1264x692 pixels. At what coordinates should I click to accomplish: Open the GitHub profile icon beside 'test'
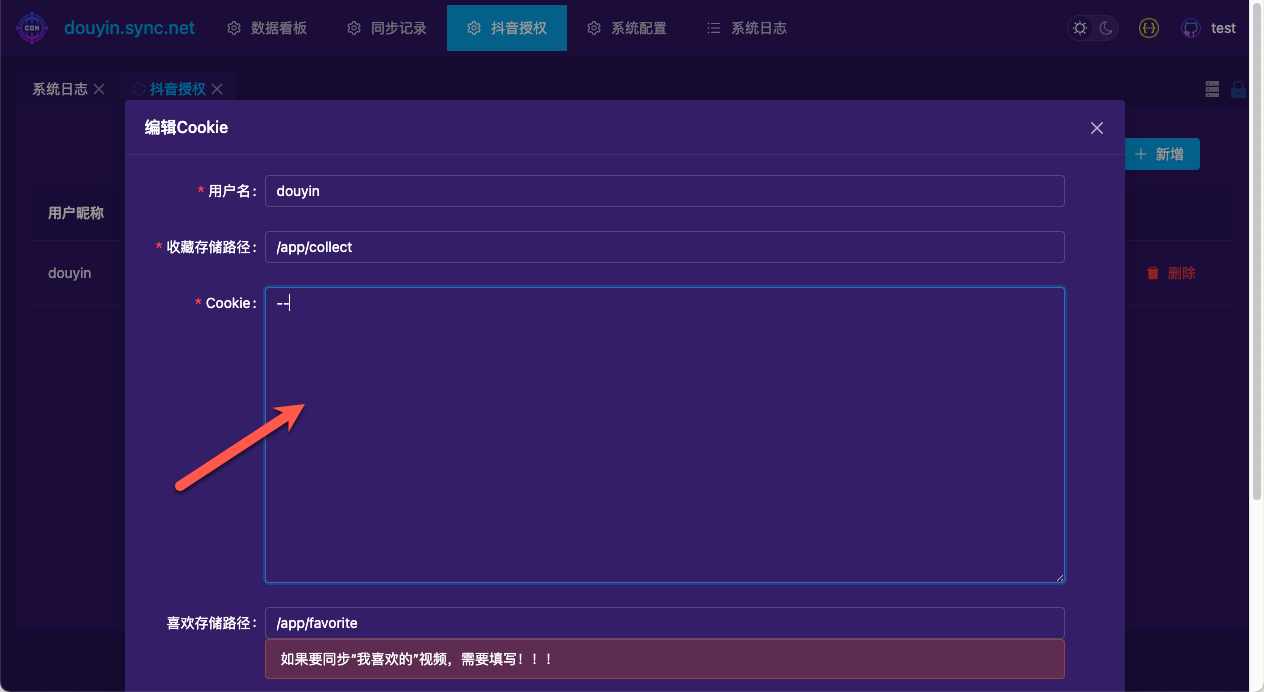pos(1189,28)
